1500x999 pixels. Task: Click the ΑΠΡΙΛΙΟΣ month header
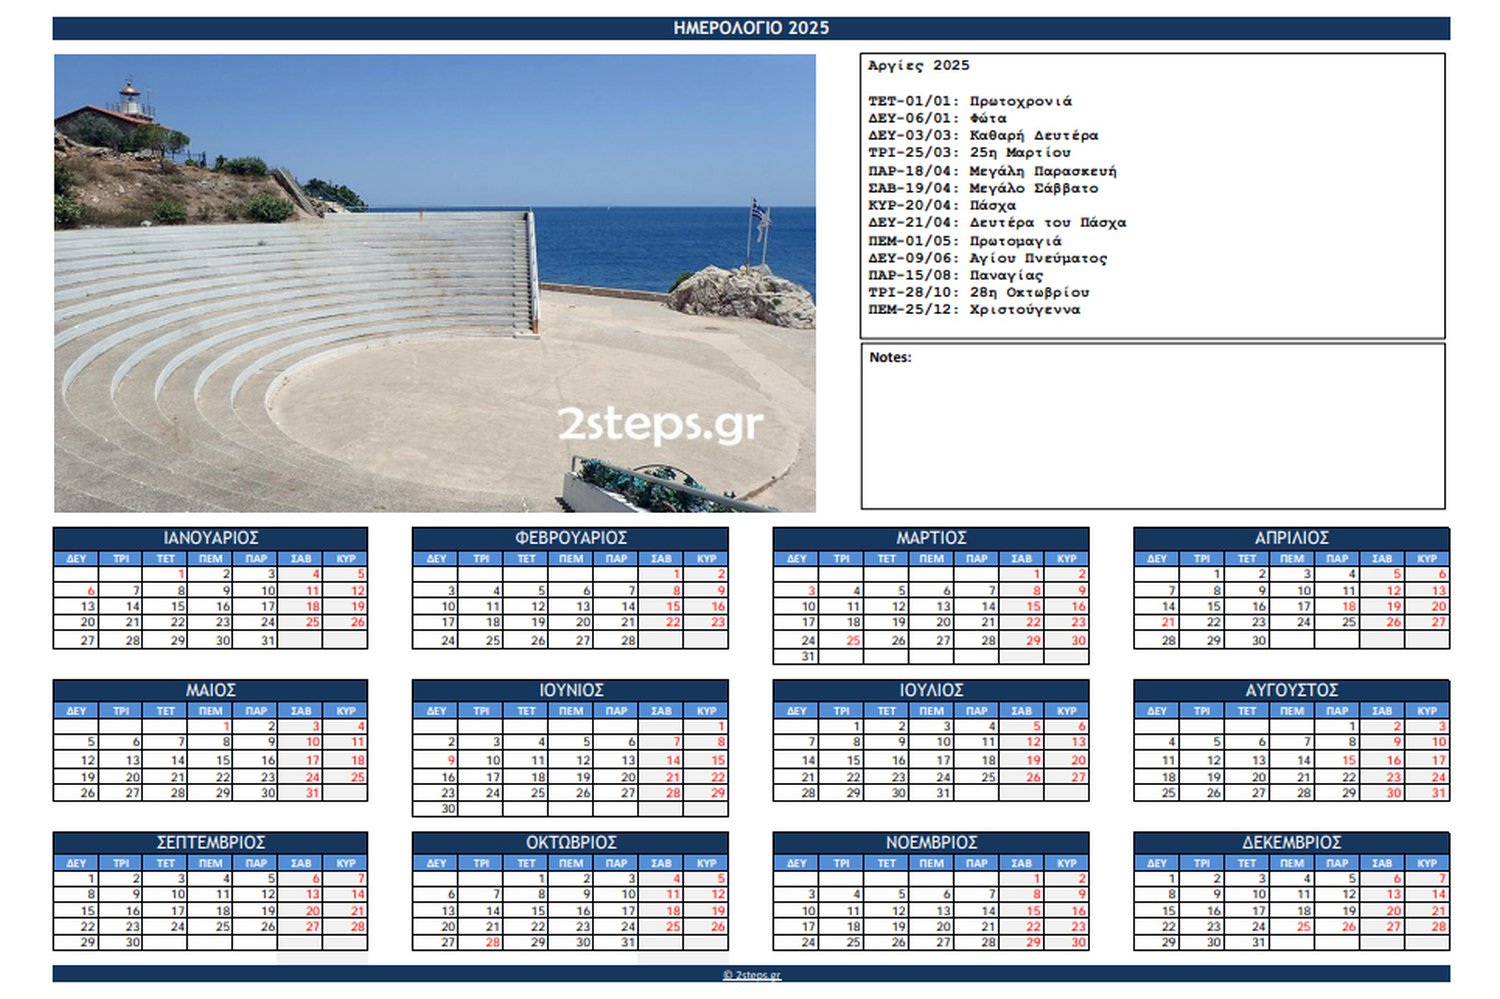(1292, 538)
